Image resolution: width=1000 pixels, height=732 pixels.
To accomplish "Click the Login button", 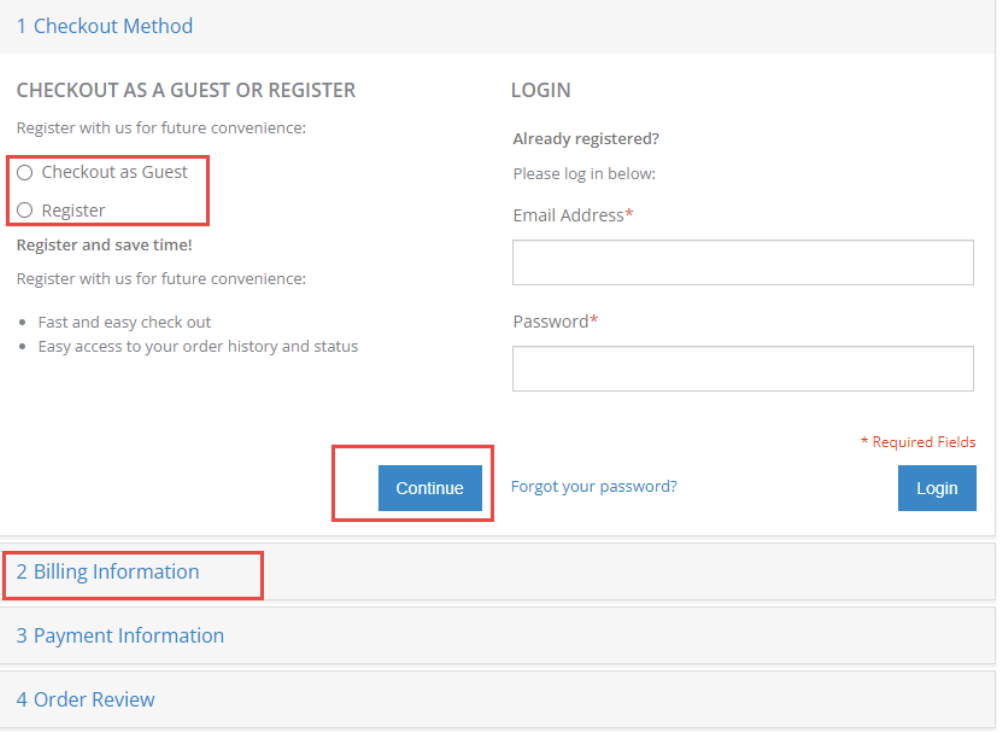I will 936,488.
